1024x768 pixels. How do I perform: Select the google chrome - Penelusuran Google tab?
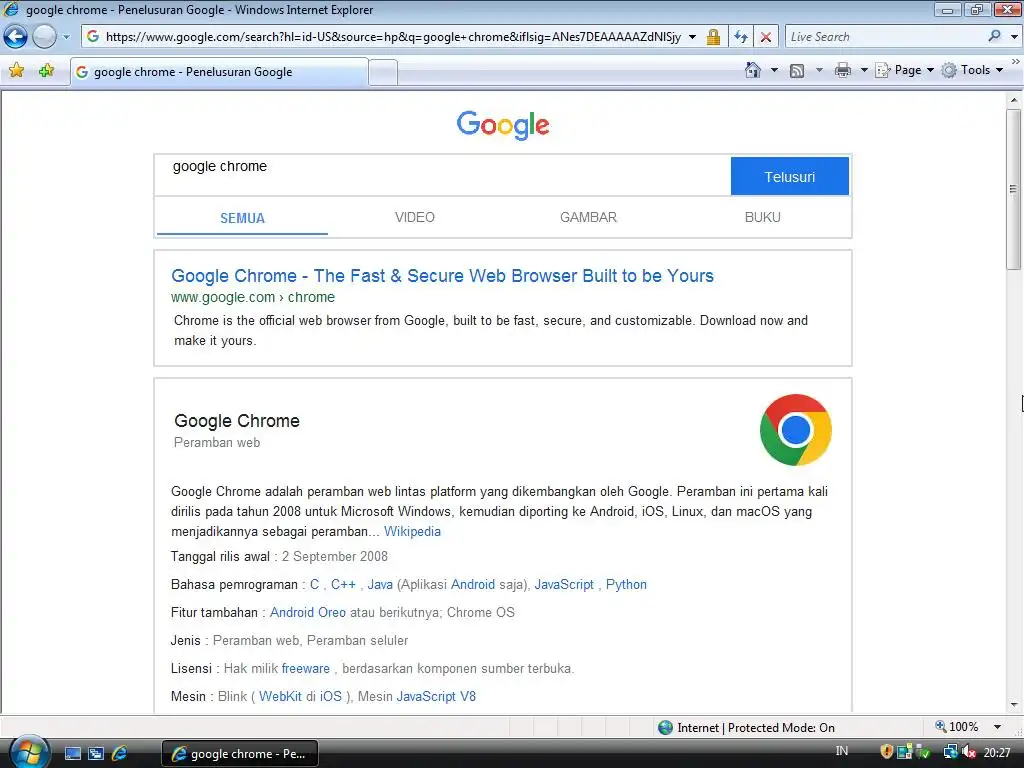coord(219,72)
